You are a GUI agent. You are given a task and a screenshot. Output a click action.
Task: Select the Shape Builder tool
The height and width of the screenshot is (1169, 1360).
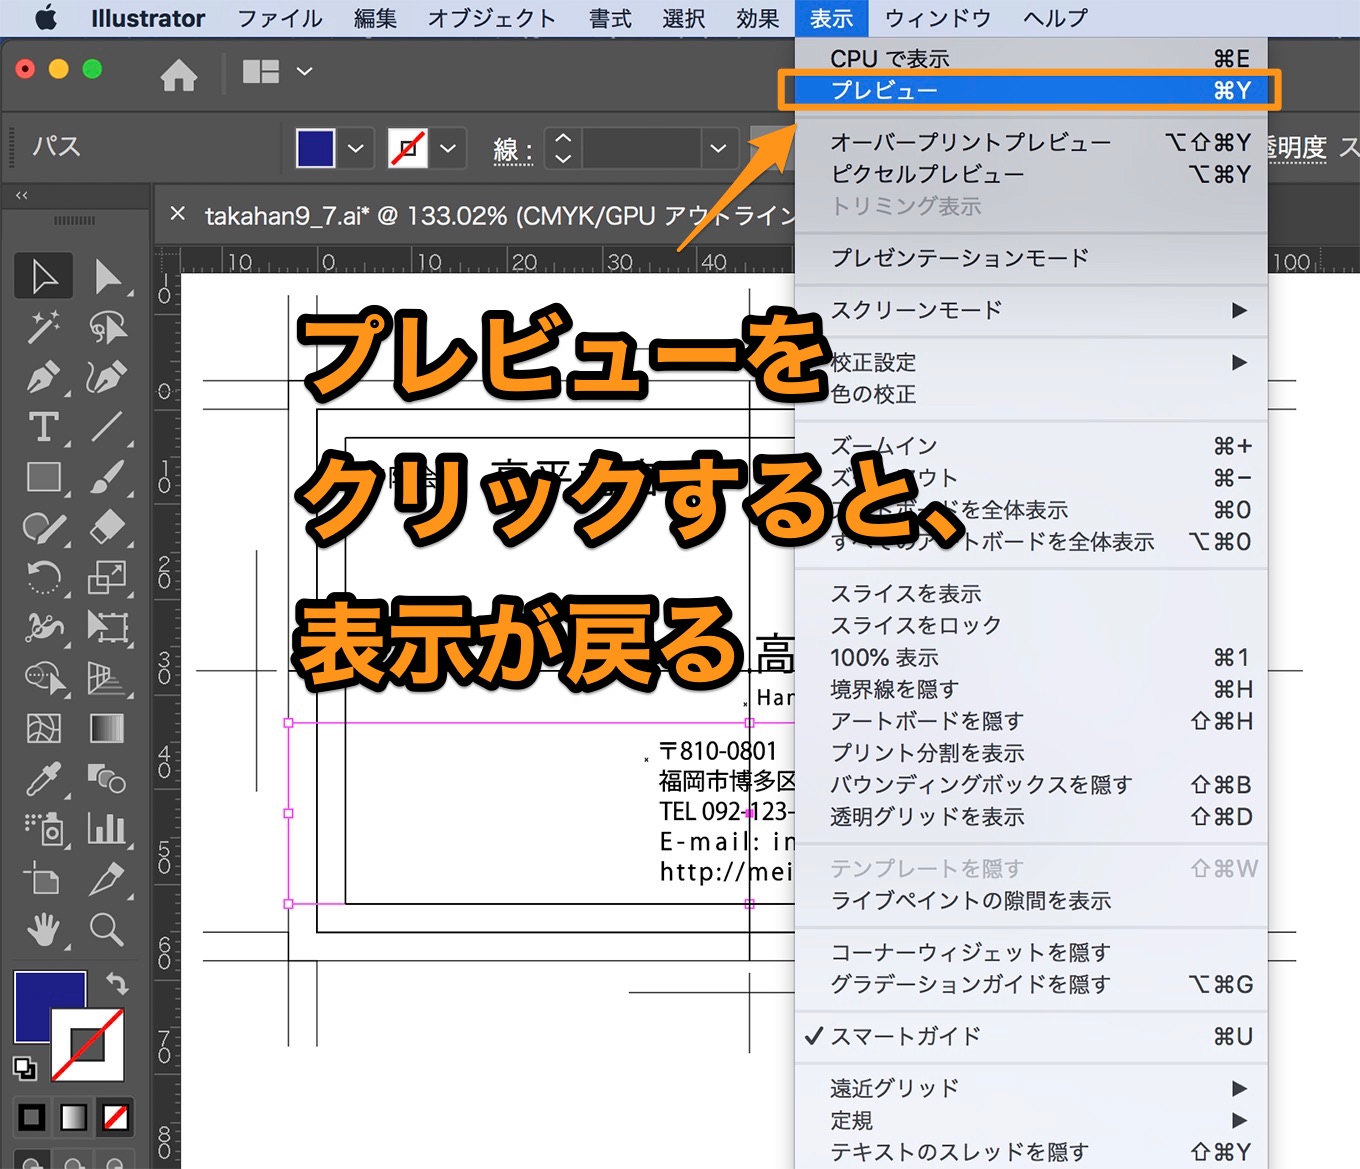tap(44, 678)
